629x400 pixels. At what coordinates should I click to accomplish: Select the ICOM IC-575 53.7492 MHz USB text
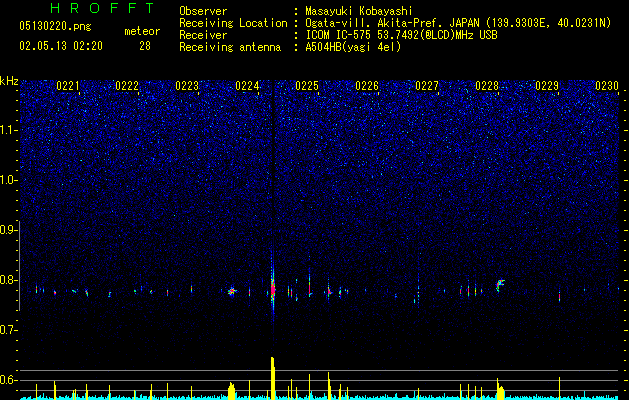(x=401, y=35)
